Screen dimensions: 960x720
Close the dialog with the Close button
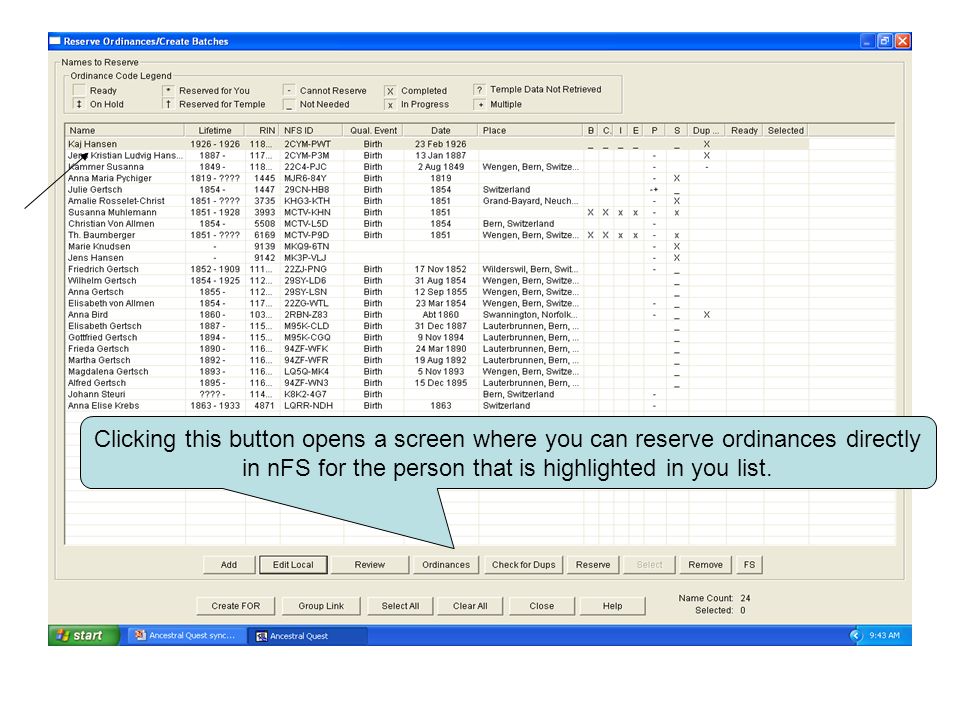pyautogui.click(x=542, y=606)
